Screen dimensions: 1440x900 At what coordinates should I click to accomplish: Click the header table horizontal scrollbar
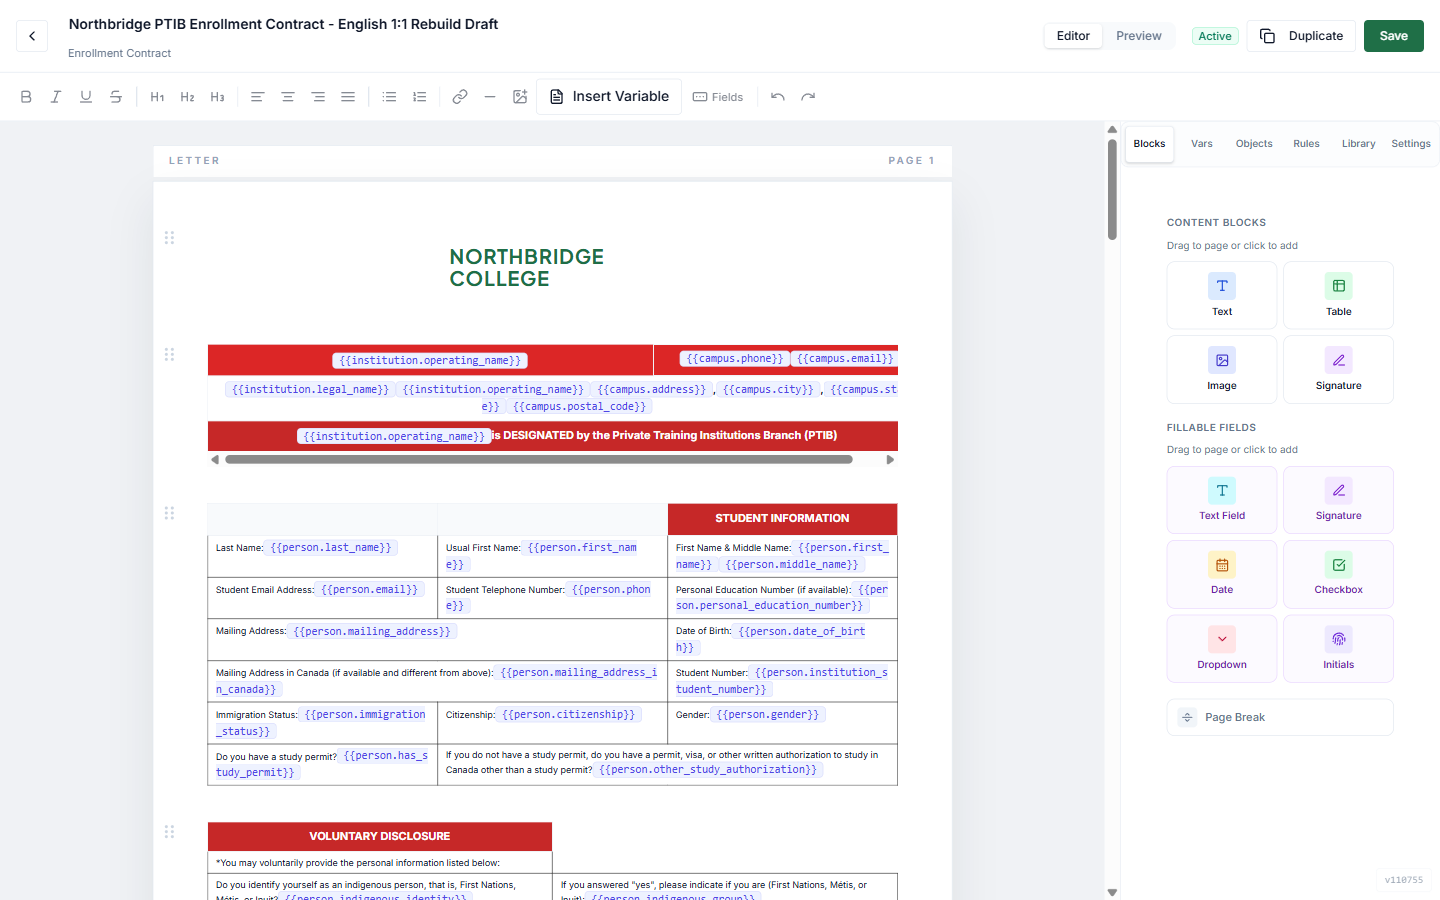(x=539, y=460)
